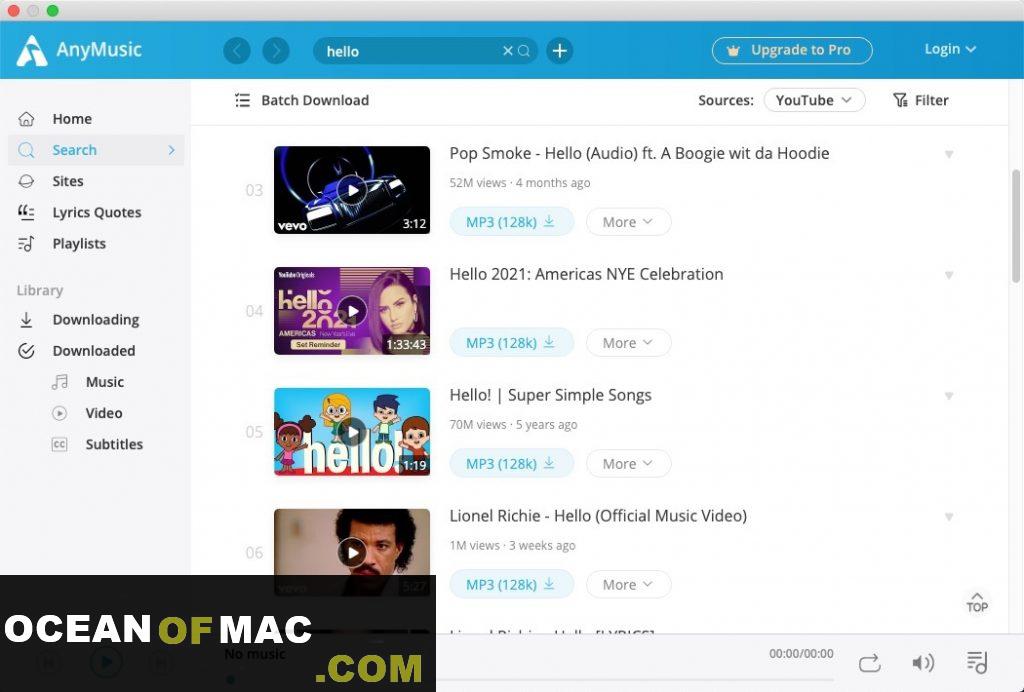Toggle the repeat mode icon in player
Image resolution: width=1024 pixels, height=692 pixels.
[x=869, y=663]
